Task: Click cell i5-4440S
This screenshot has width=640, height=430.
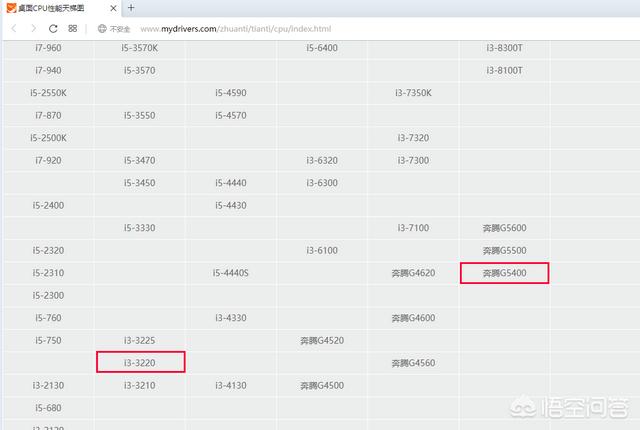Action: (x=231, y=273)
